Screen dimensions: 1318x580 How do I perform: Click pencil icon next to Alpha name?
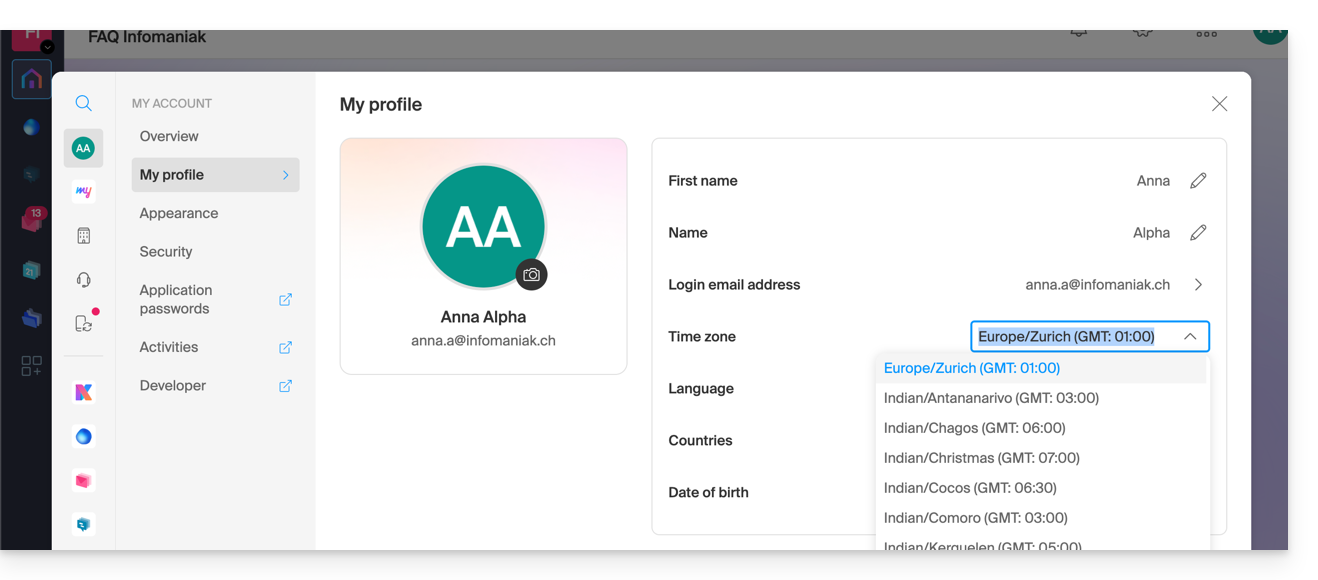1198,233
